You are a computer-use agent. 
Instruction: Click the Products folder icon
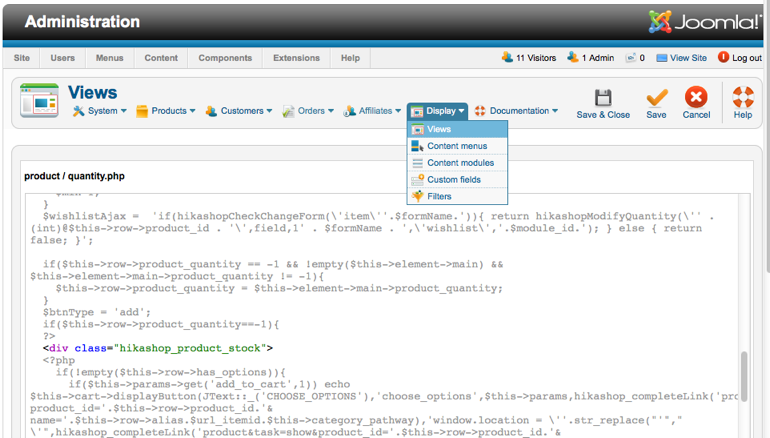point(142,111)
